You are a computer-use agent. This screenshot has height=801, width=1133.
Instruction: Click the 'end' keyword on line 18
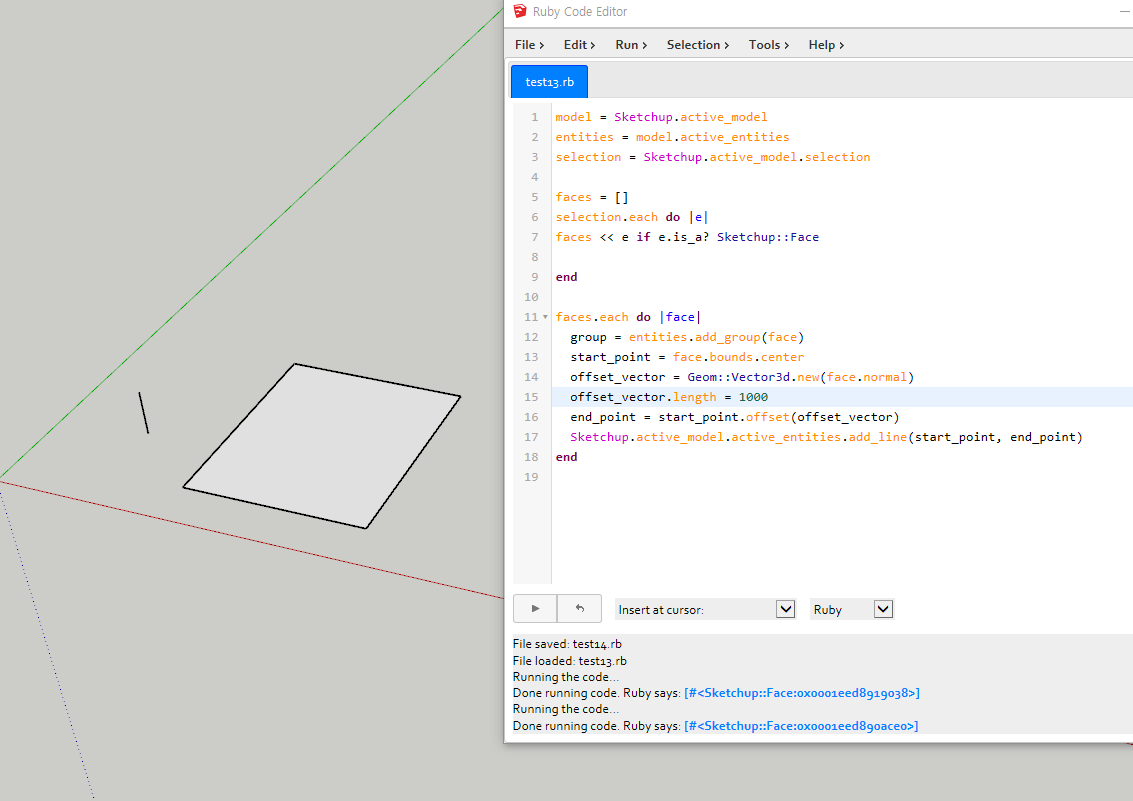tap(566, 457)
